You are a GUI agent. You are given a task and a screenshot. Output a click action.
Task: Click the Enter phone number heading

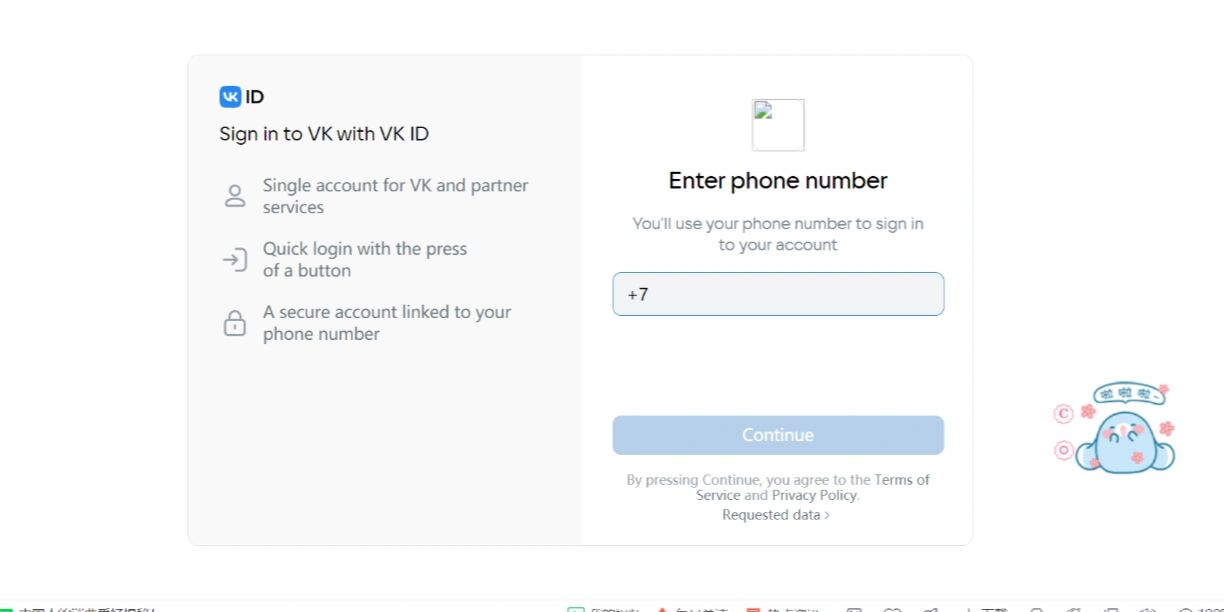pyautogui.click(x=778, y=181)
